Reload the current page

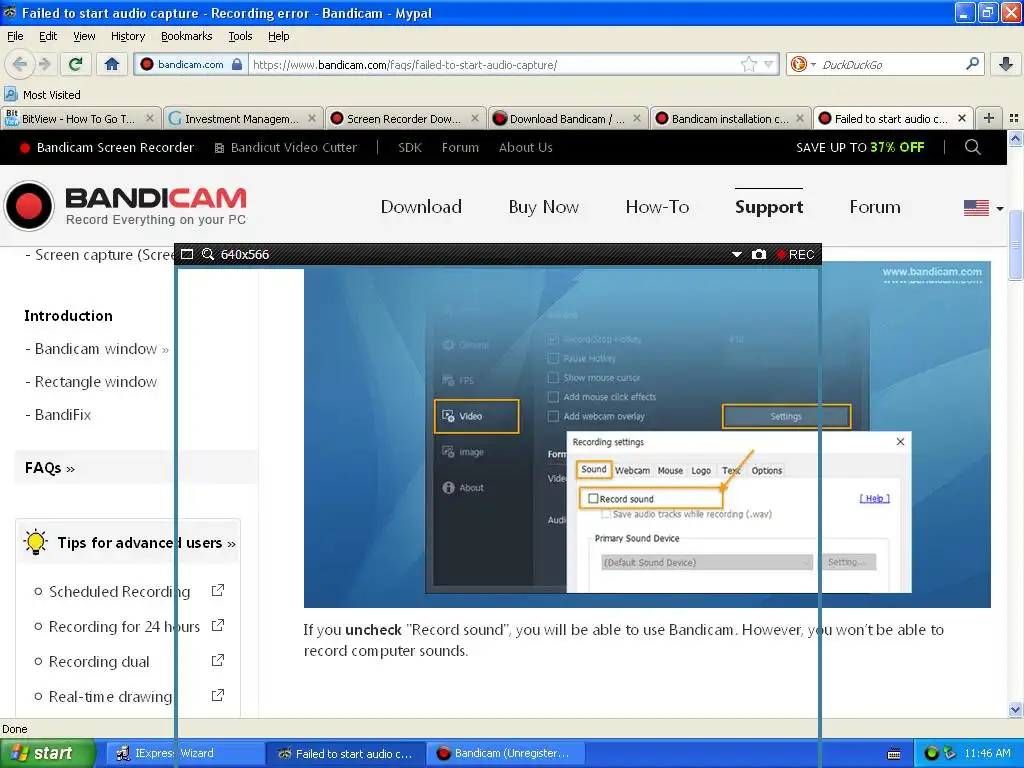[x=76, y=64]
